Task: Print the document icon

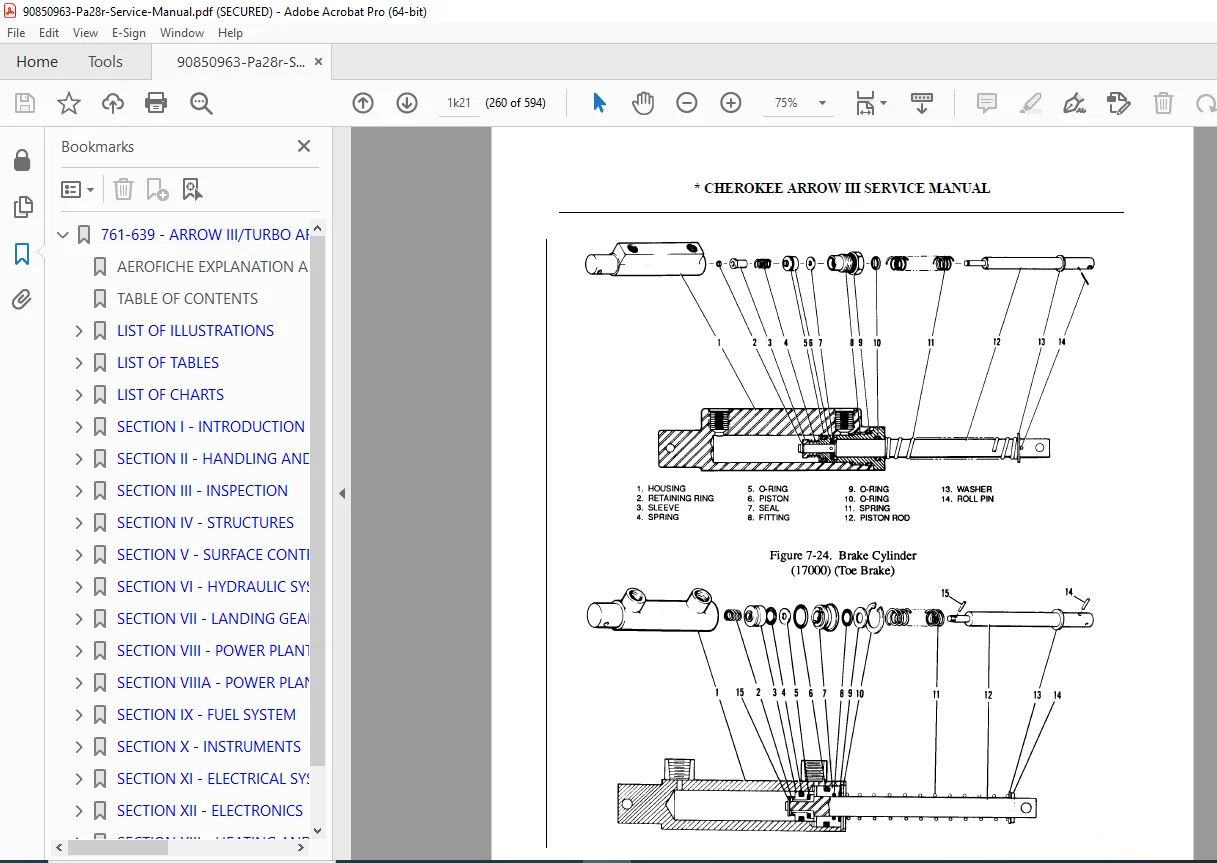Action: [156, 103]
